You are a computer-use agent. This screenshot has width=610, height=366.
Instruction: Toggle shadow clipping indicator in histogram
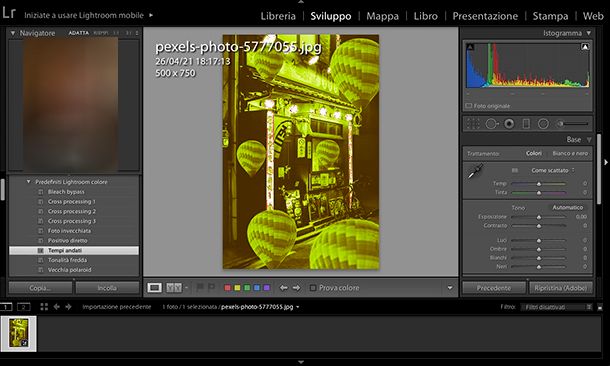470,47
